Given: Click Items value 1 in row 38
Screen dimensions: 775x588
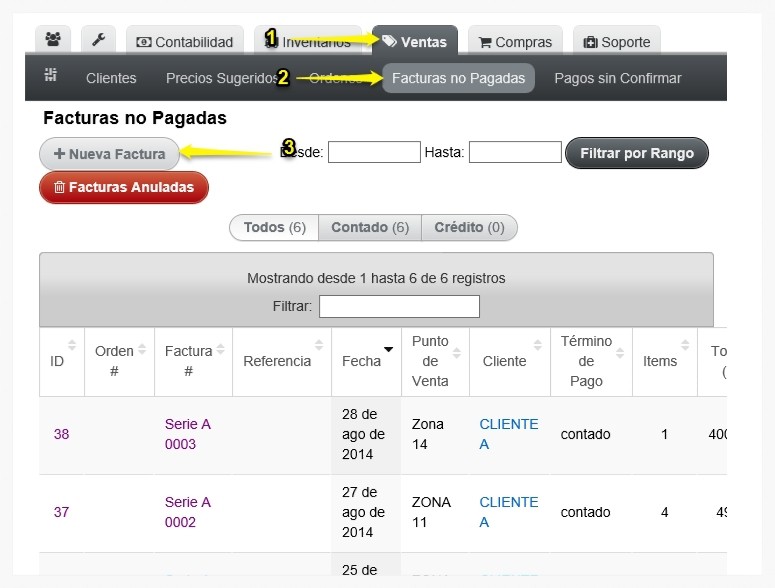Looking at the screenshot, I should 665,434.
